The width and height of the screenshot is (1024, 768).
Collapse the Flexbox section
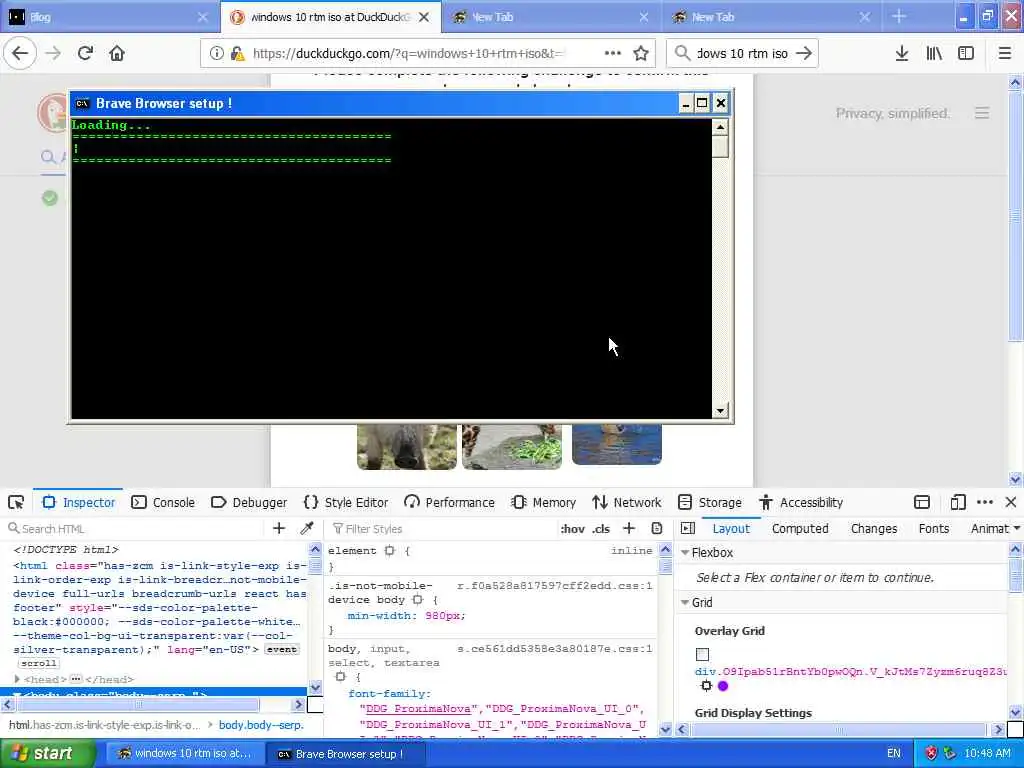(x=685, y=552)
